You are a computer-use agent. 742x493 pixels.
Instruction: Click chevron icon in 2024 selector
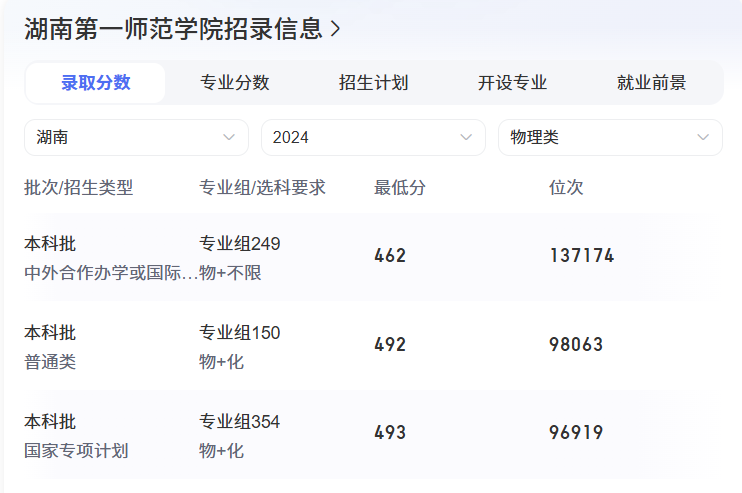(466, 137)
